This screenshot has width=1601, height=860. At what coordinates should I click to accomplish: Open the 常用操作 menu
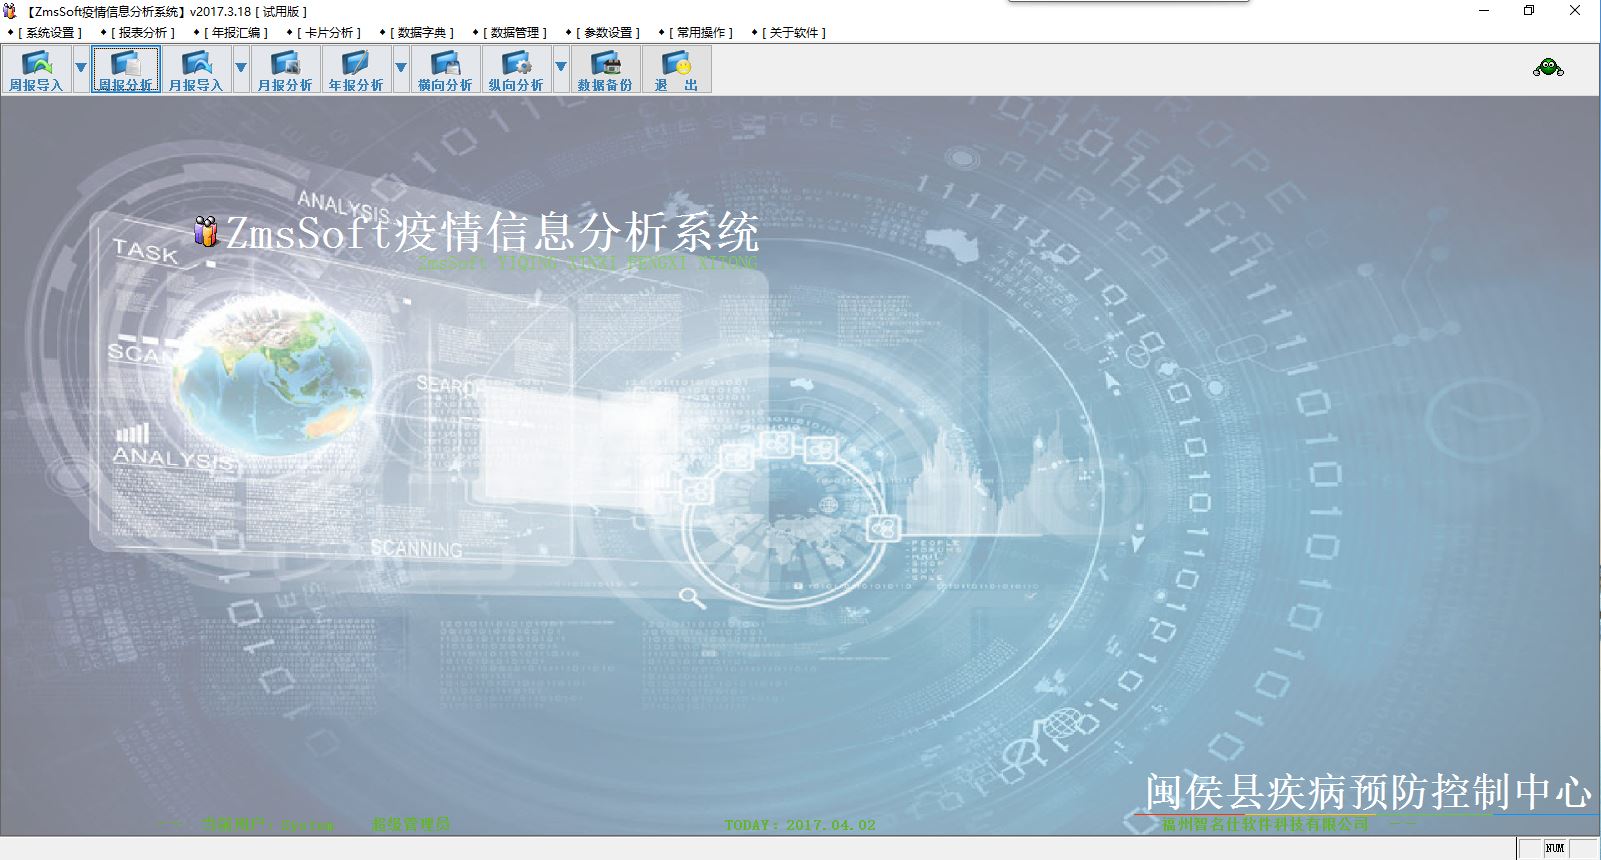pyautogui.click(x=696, y=33)
